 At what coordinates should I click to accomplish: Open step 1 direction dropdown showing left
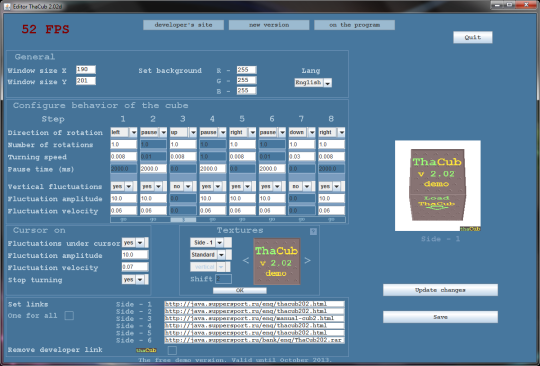[124, 132]
